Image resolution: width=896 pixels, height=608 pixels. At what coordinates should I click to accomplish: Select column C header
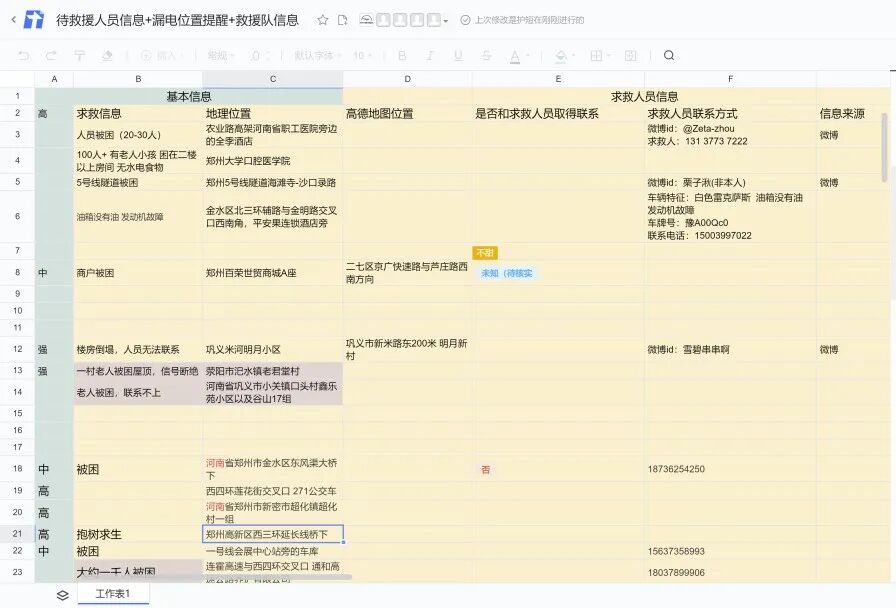273,79
